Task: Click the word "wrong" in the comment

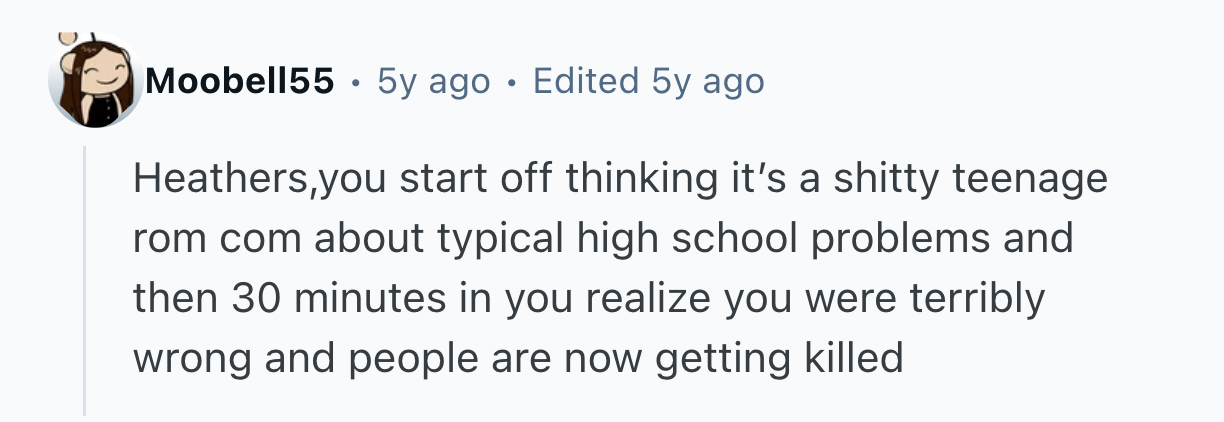Action: (187, 358)
